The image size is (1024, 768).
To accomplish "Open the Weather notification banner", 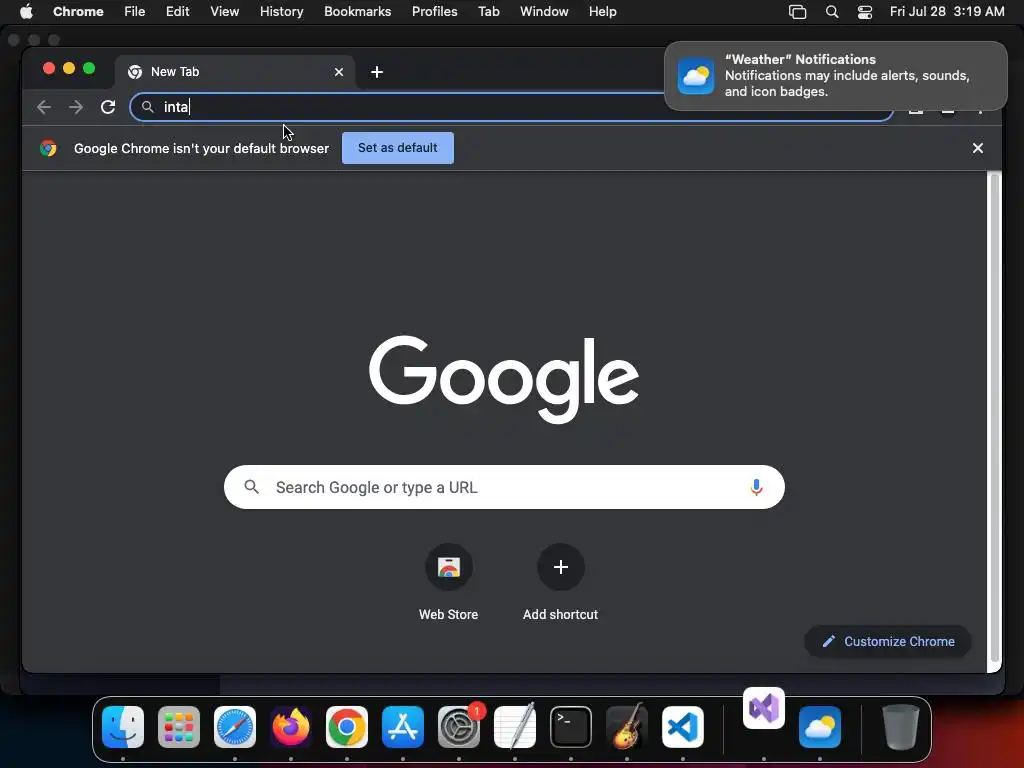I will pos(836,76).
